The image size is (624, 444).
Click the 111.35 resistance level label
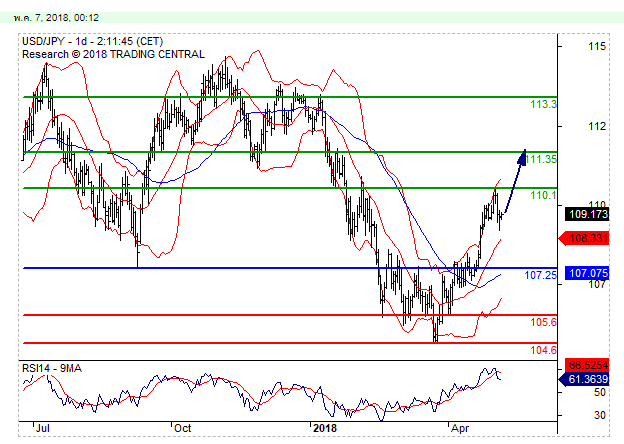click(540, 159)
